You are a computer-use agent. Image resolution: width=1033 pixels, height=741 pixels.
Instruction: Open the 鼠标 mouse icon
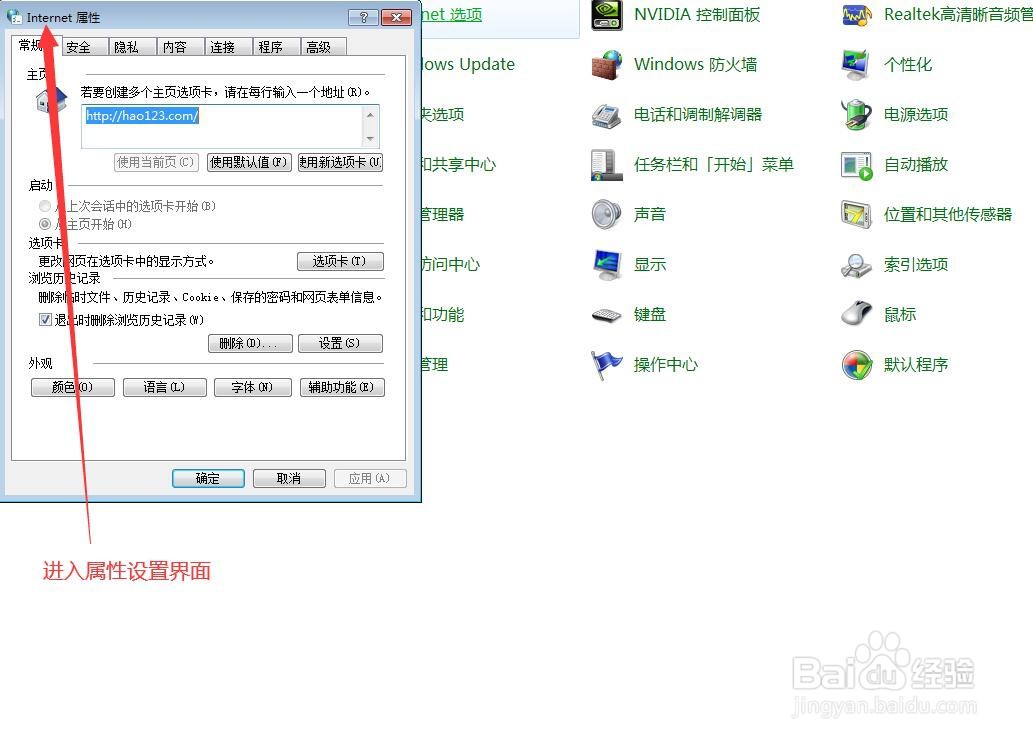(x=856, y=314)
